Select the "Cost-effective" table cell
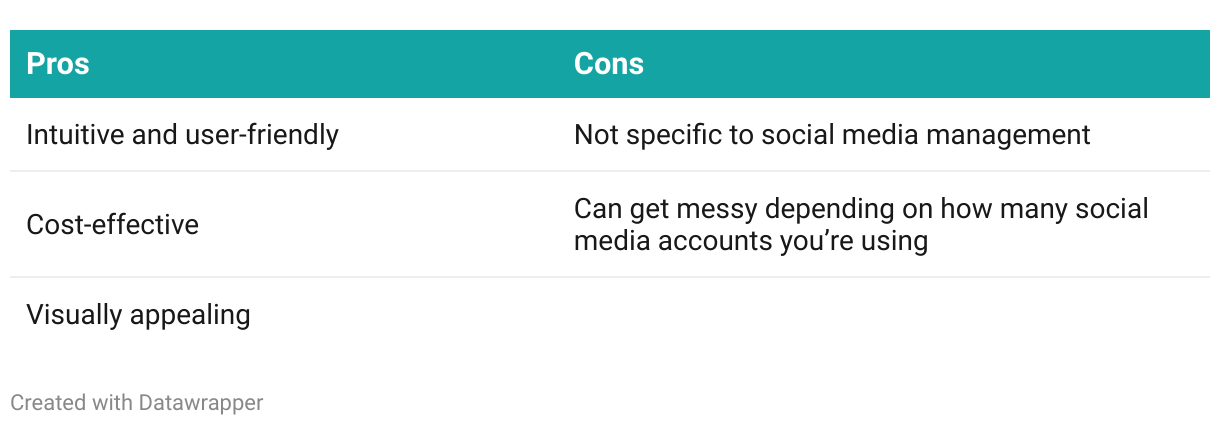Viewport: 1220px width, 426px height. pyautogui.click(x=112, y=224)
